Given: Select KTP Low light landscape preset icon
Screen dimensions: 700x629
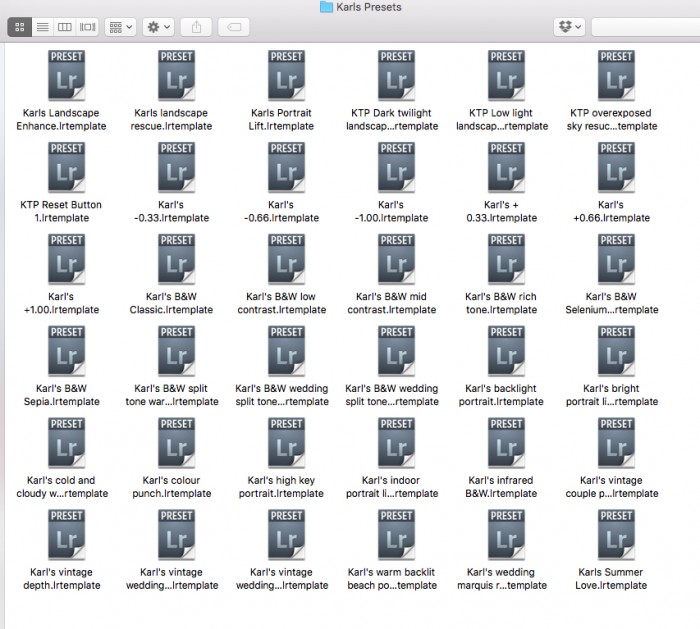Looking at the screenshot, I should pos(506,75).
